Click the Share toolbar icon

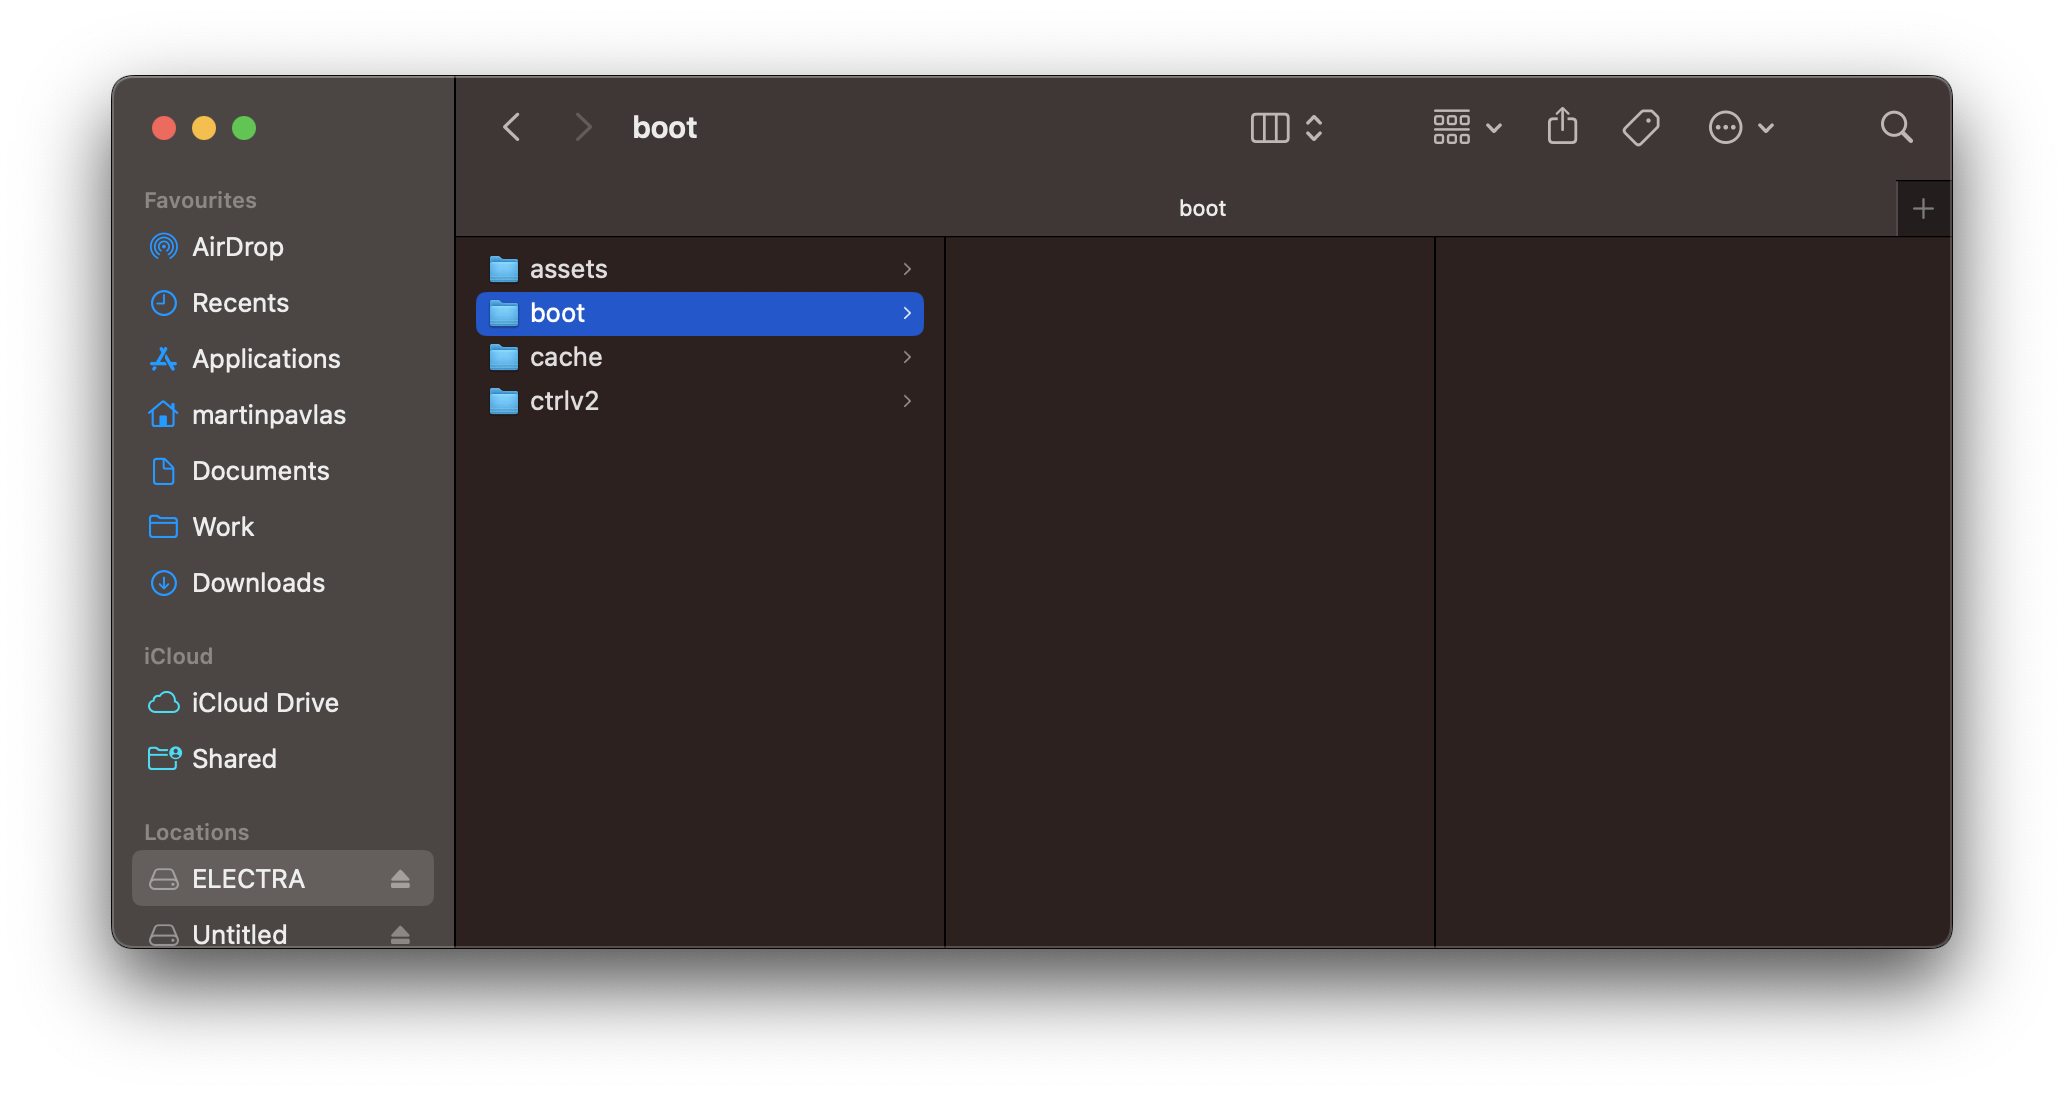click(x=1562, y=127)
